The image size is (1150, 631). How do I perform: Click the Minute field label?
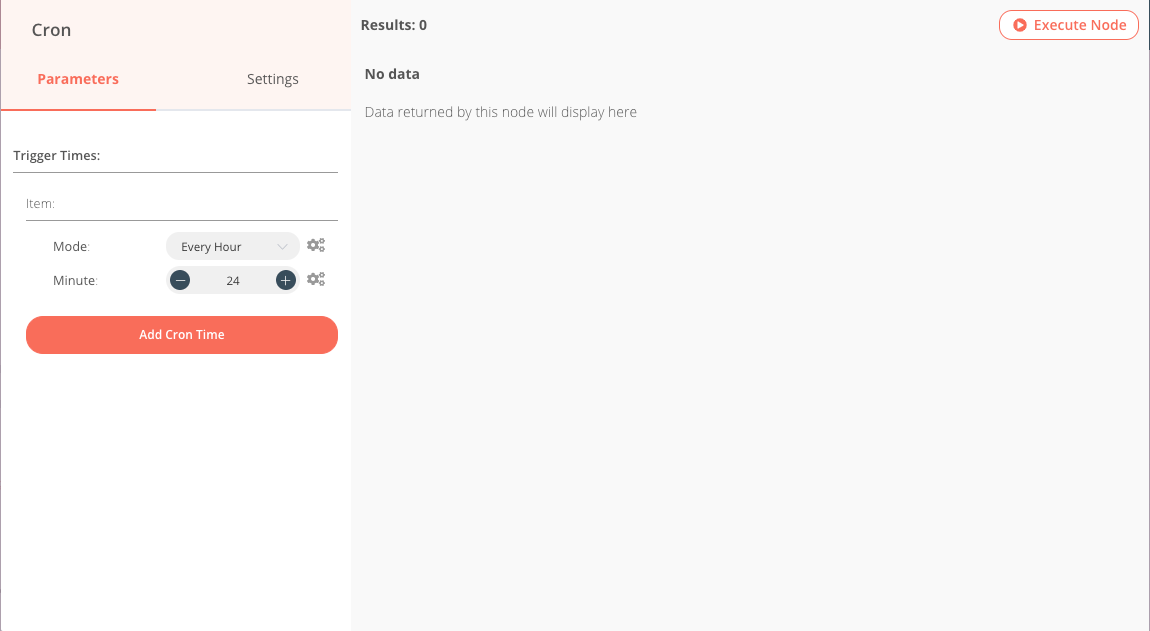(75, 281)
